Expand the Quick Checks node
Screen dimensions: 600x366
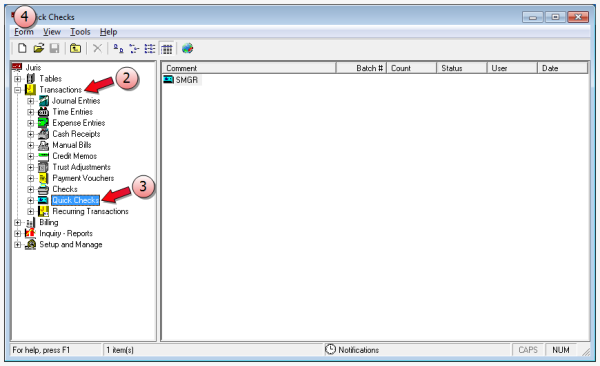click(31, 201)
